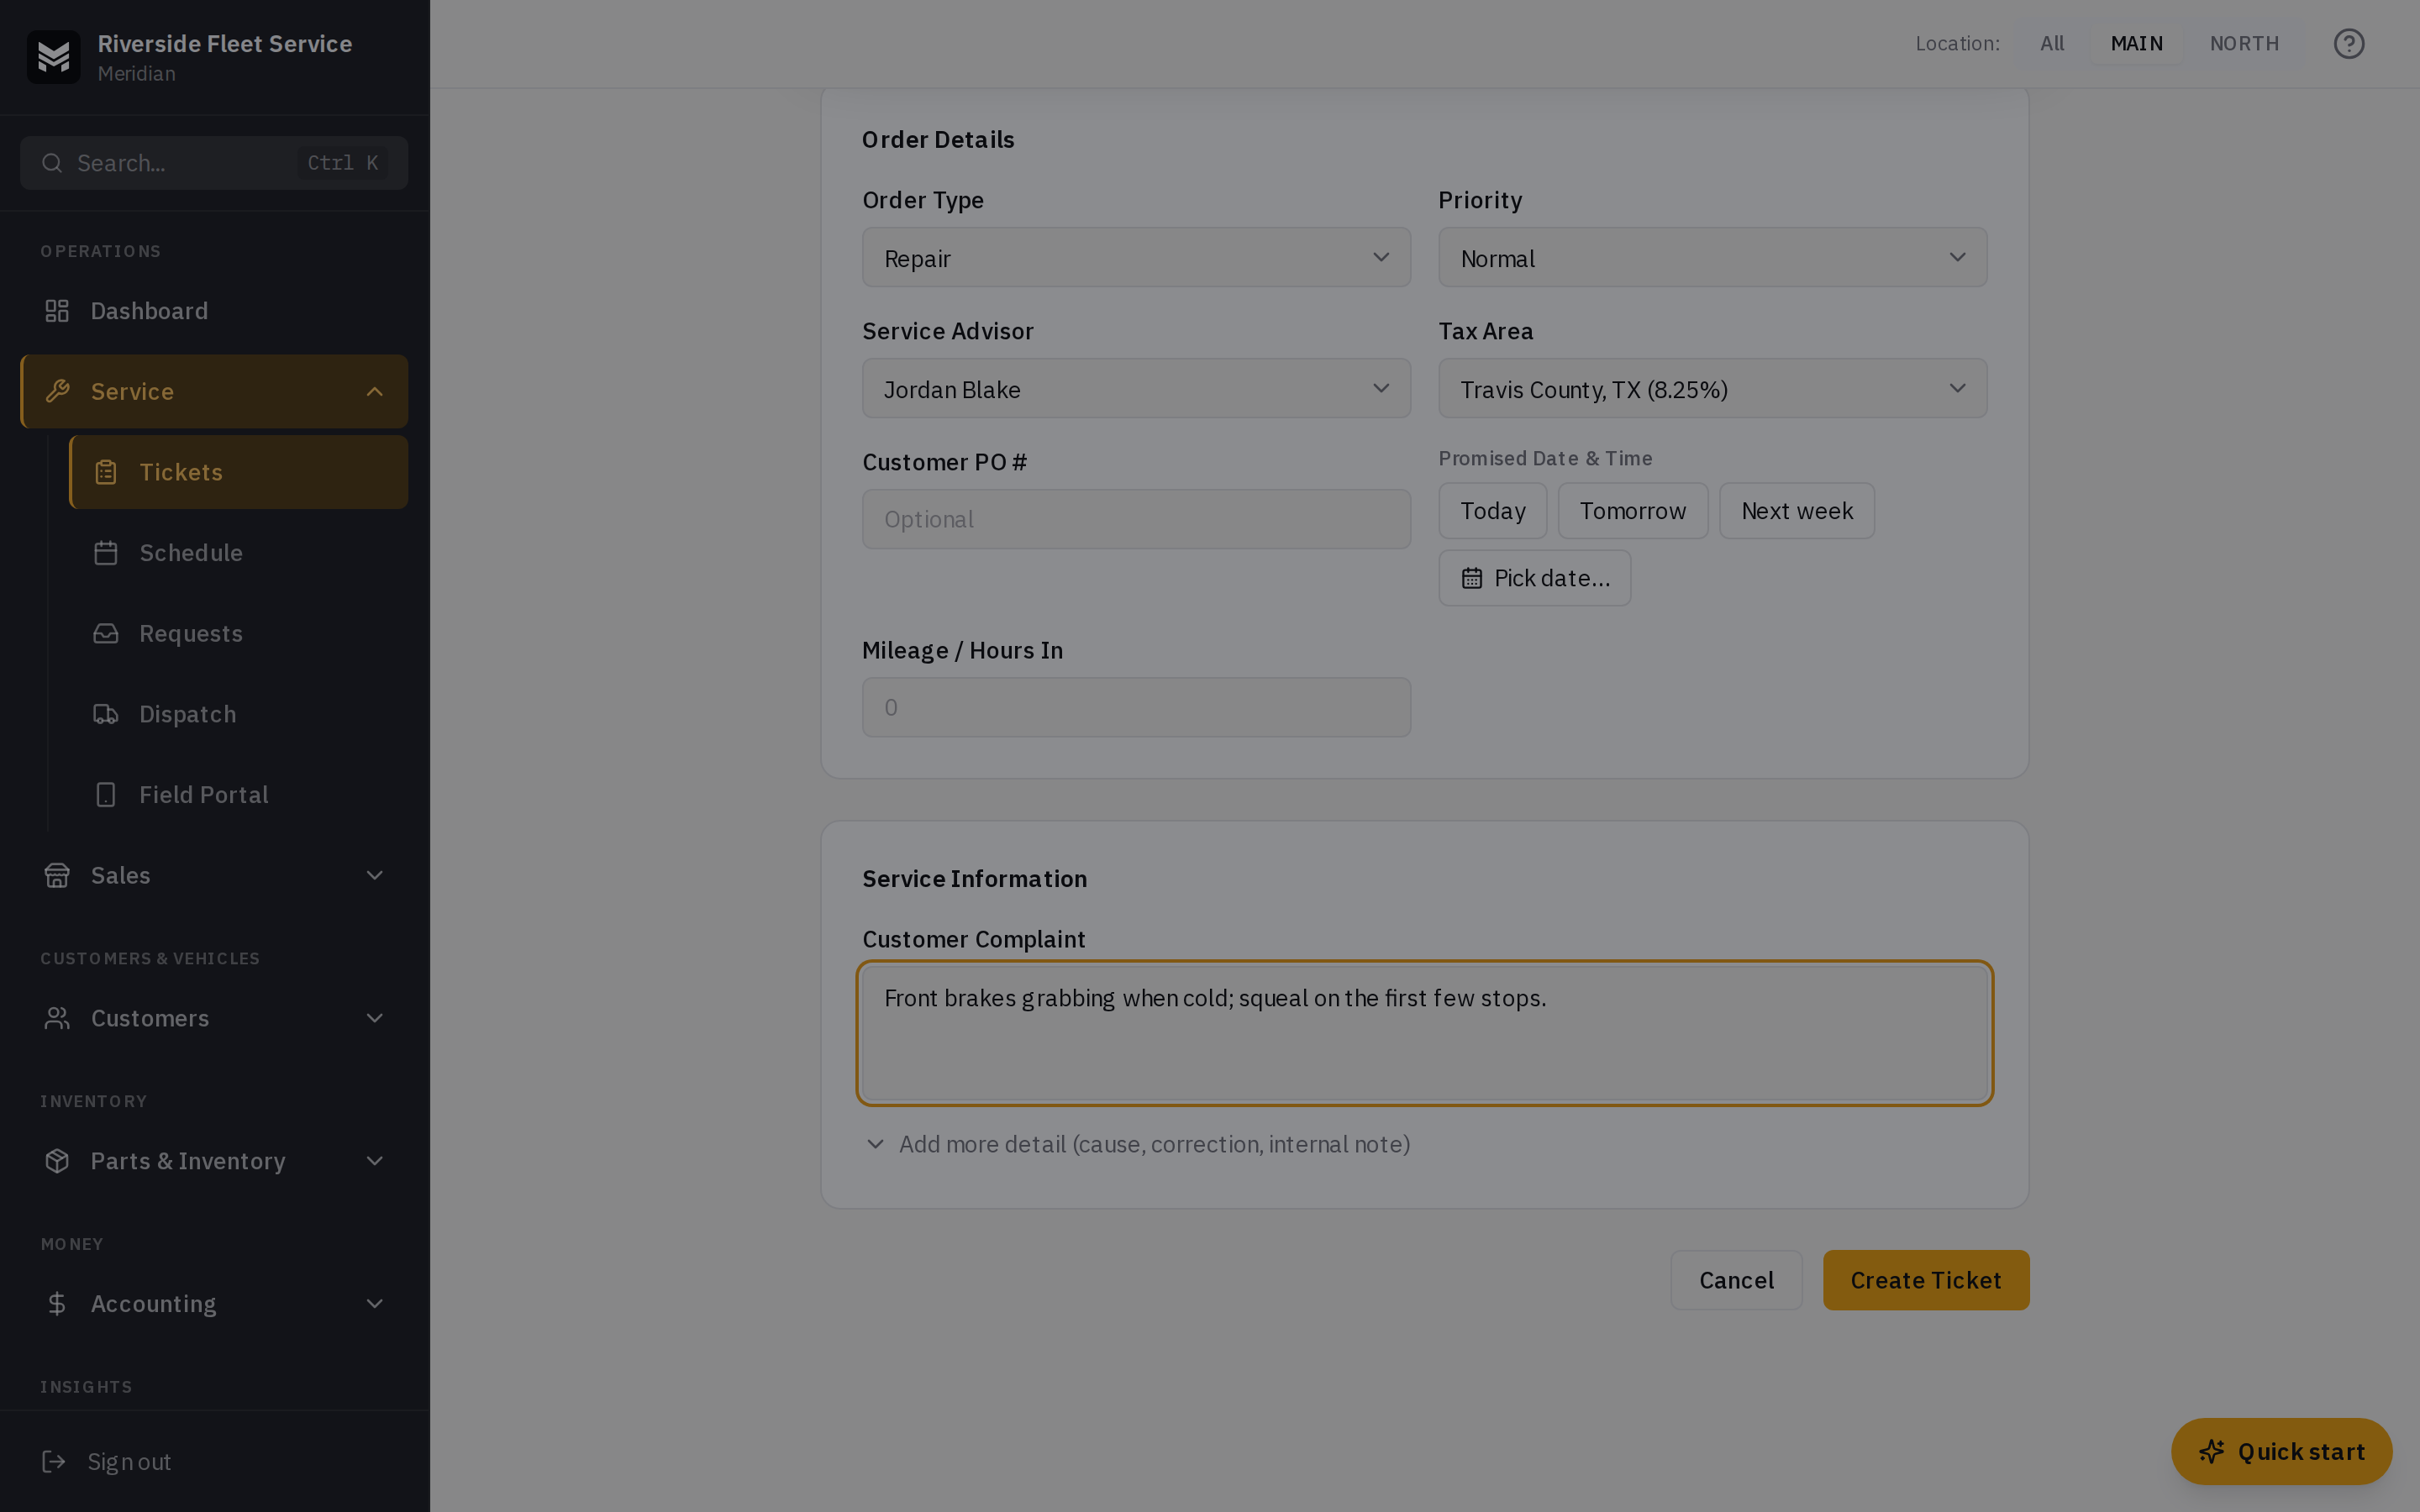This screenshot has width=2420, height=1512.
Task: Choose Today as promised date
Action: click(1493, 511)
